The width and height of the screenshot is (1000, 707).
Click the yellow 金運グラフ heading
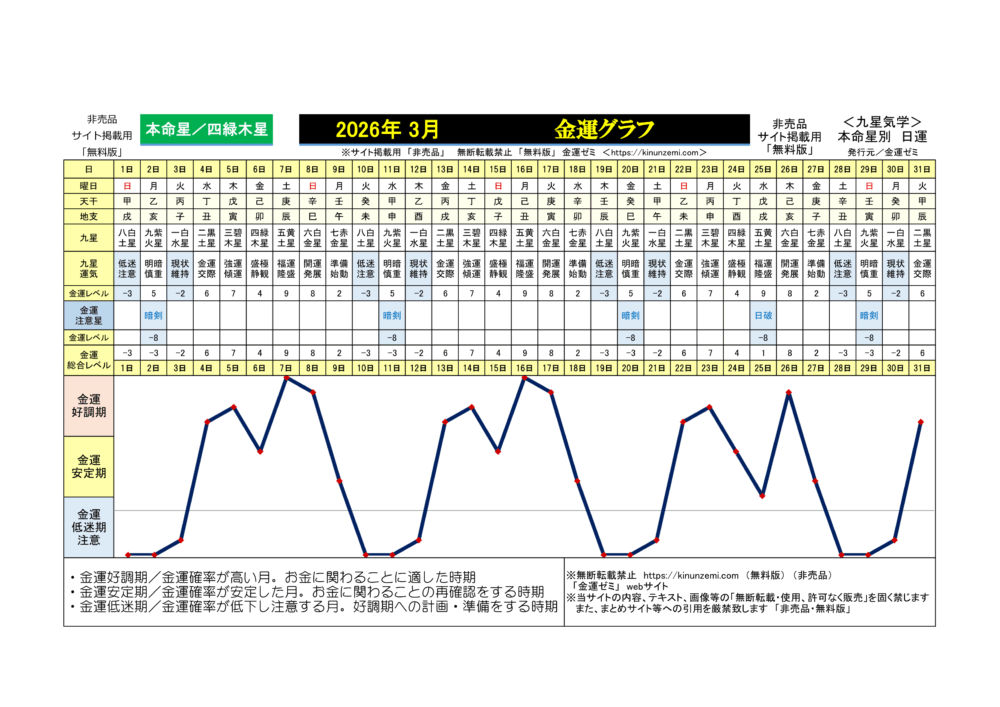coord(604,129)
